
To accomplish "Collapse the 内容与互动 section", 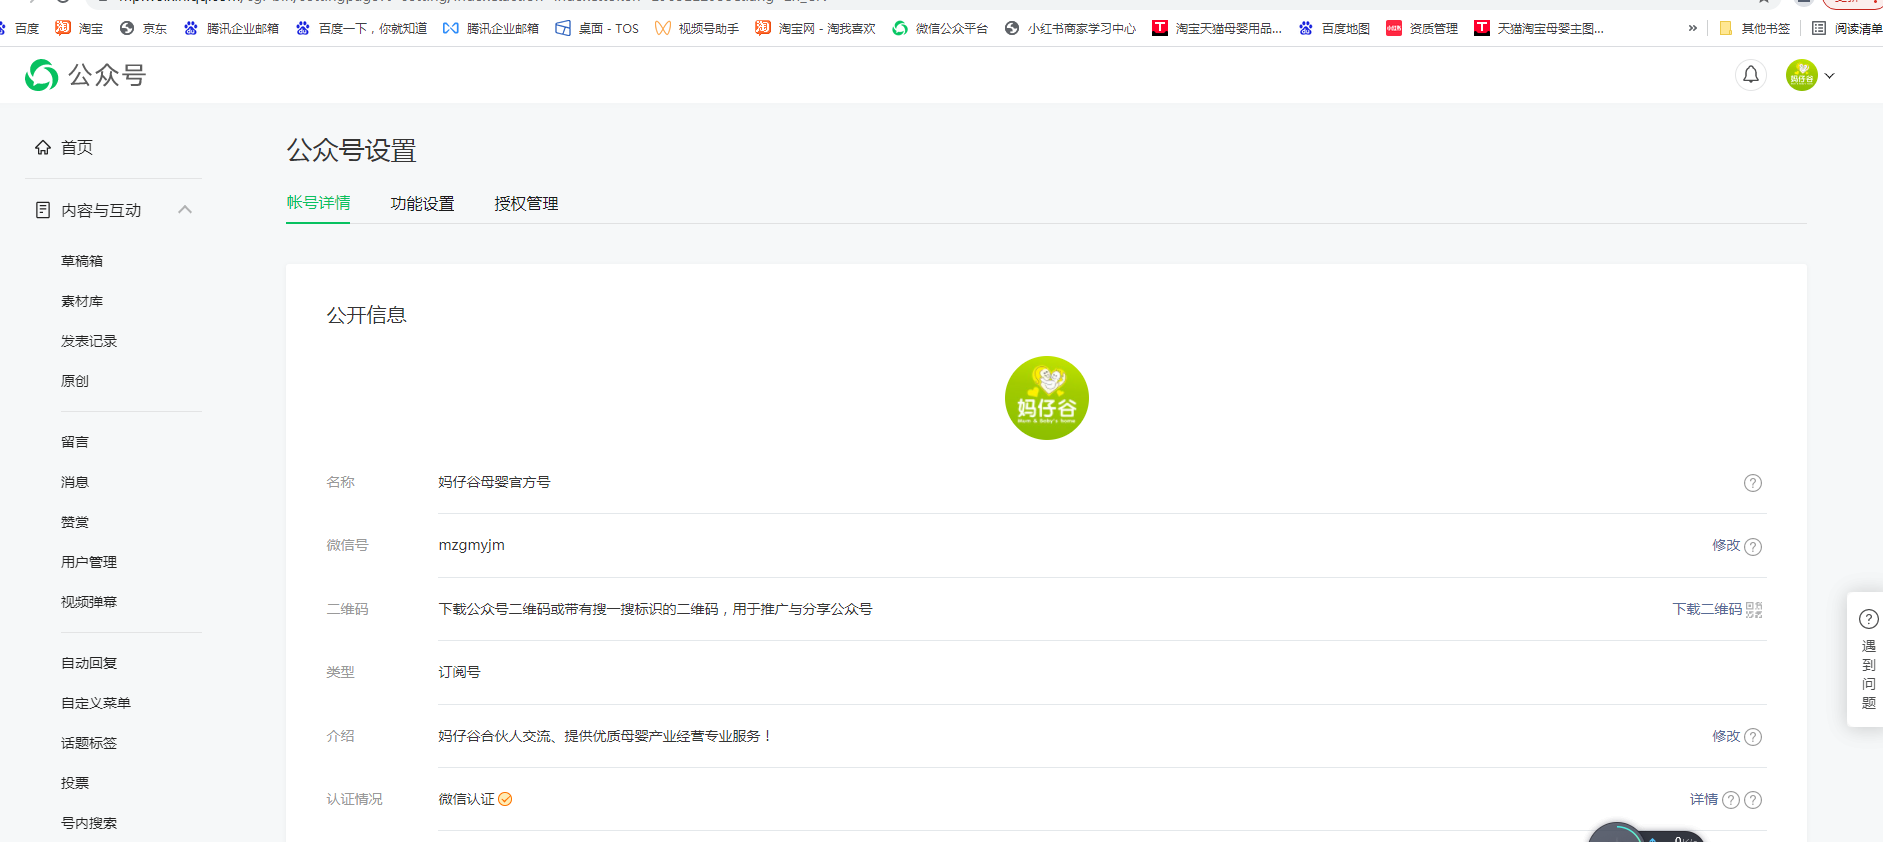I will pos(185,210).
